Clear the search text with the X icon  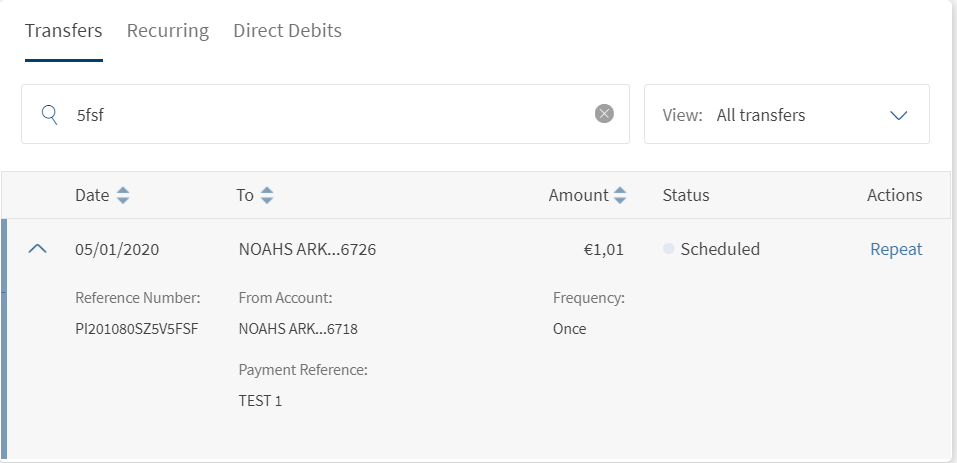604,114
